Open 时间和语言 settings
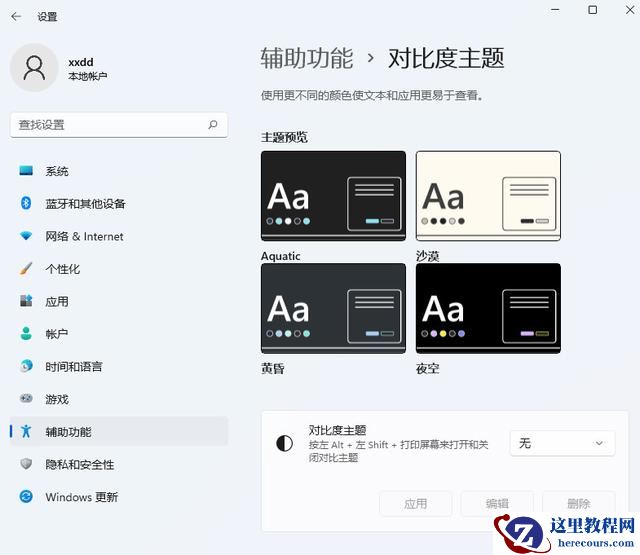The image size is (640, 555). tap(119, 366)
